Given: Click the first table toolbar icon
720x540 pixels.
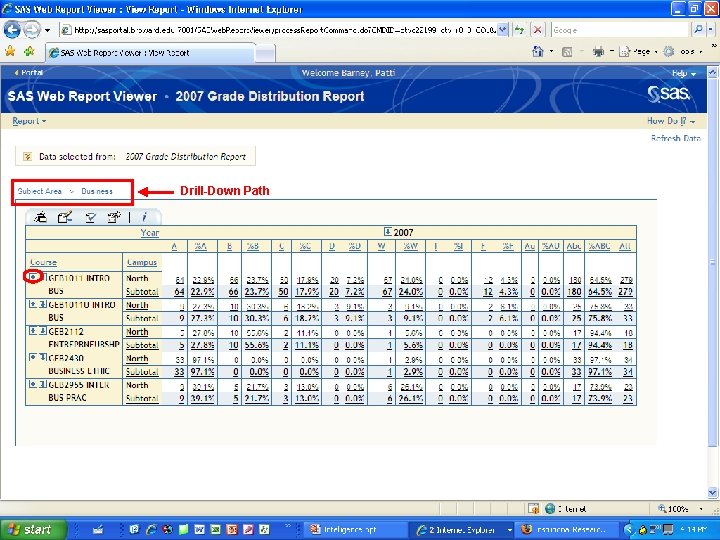Looking at the screenshot, I should point(41,217).
